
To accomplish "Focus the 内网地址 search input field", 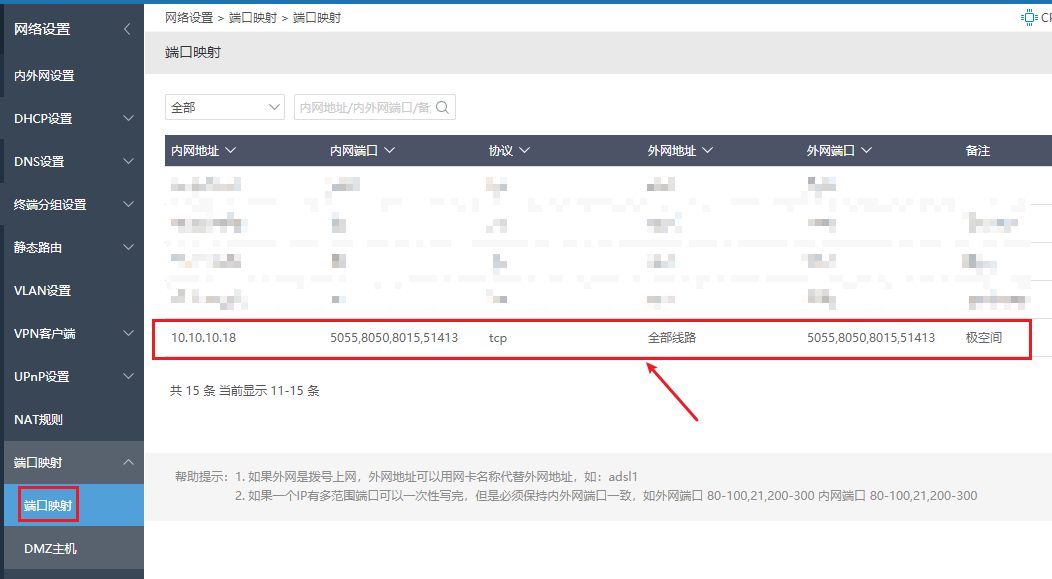I will [x=365, y=108].
